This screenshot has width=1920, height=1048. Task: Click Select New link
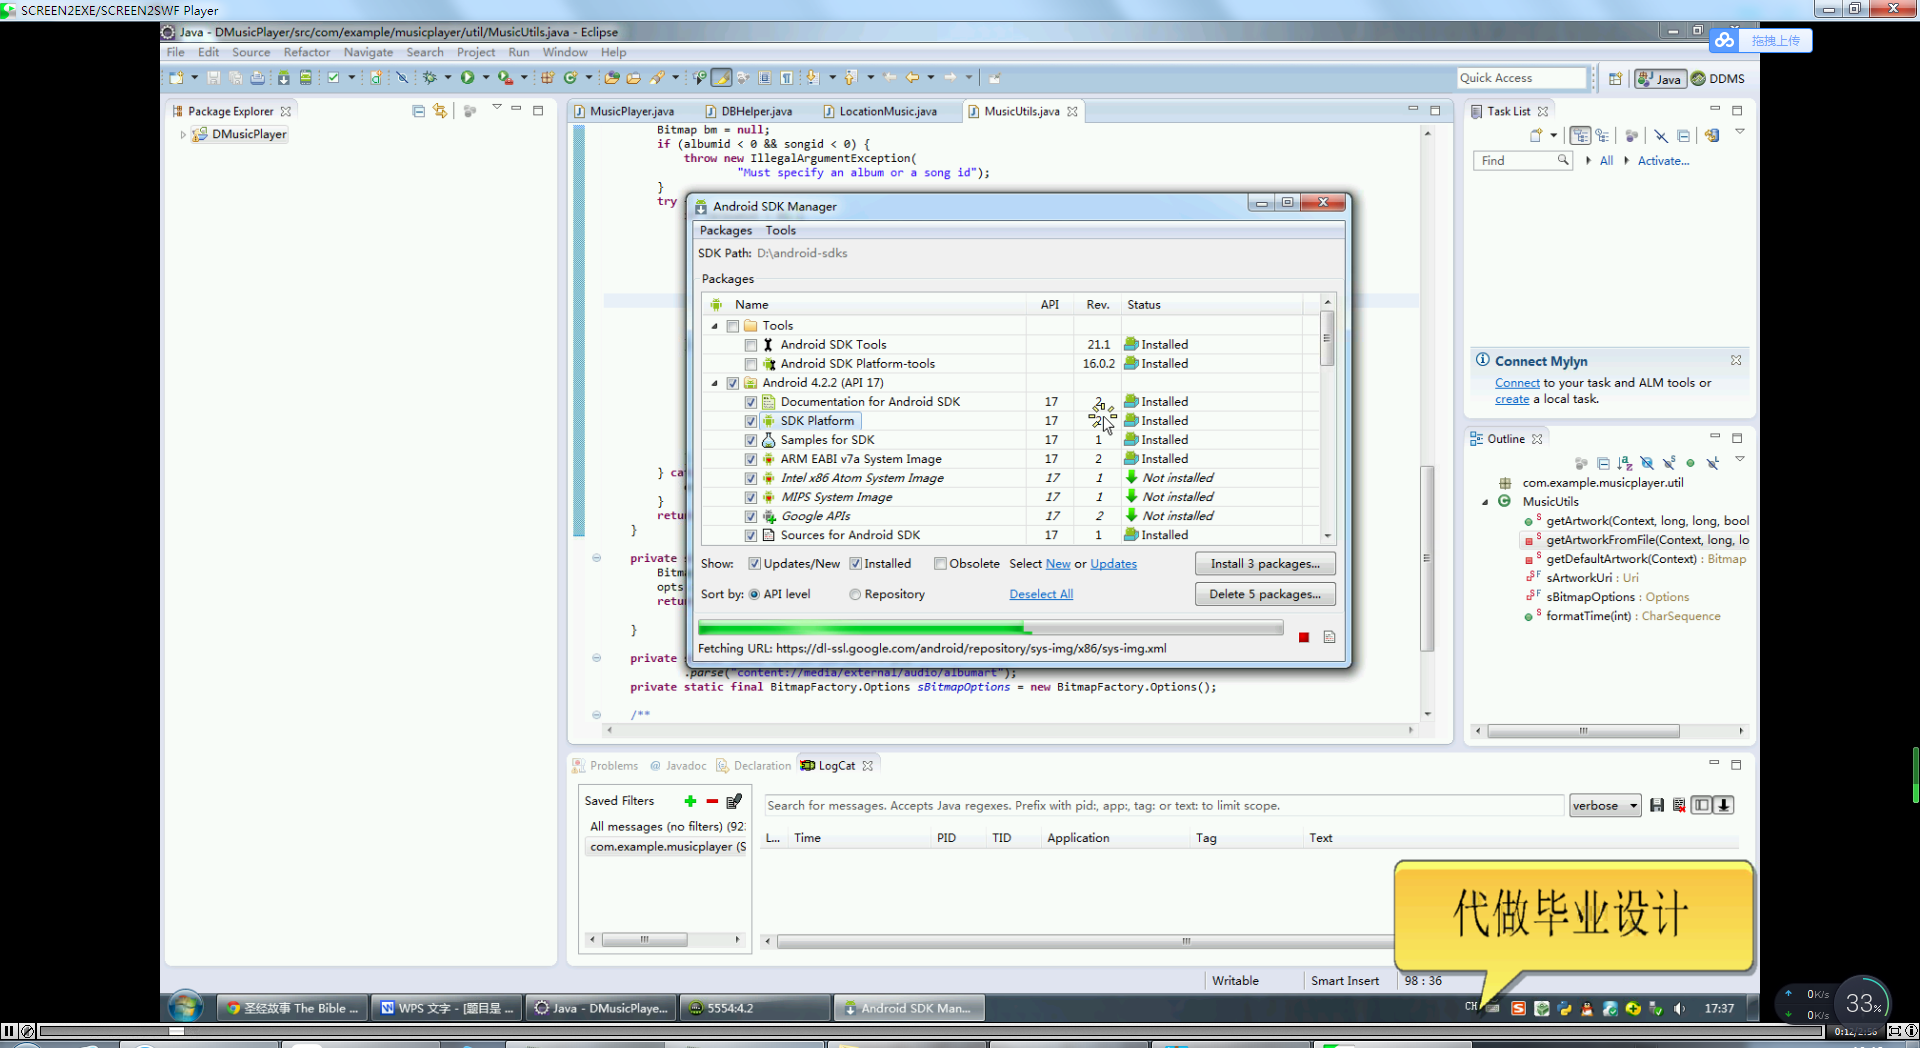1058,564
